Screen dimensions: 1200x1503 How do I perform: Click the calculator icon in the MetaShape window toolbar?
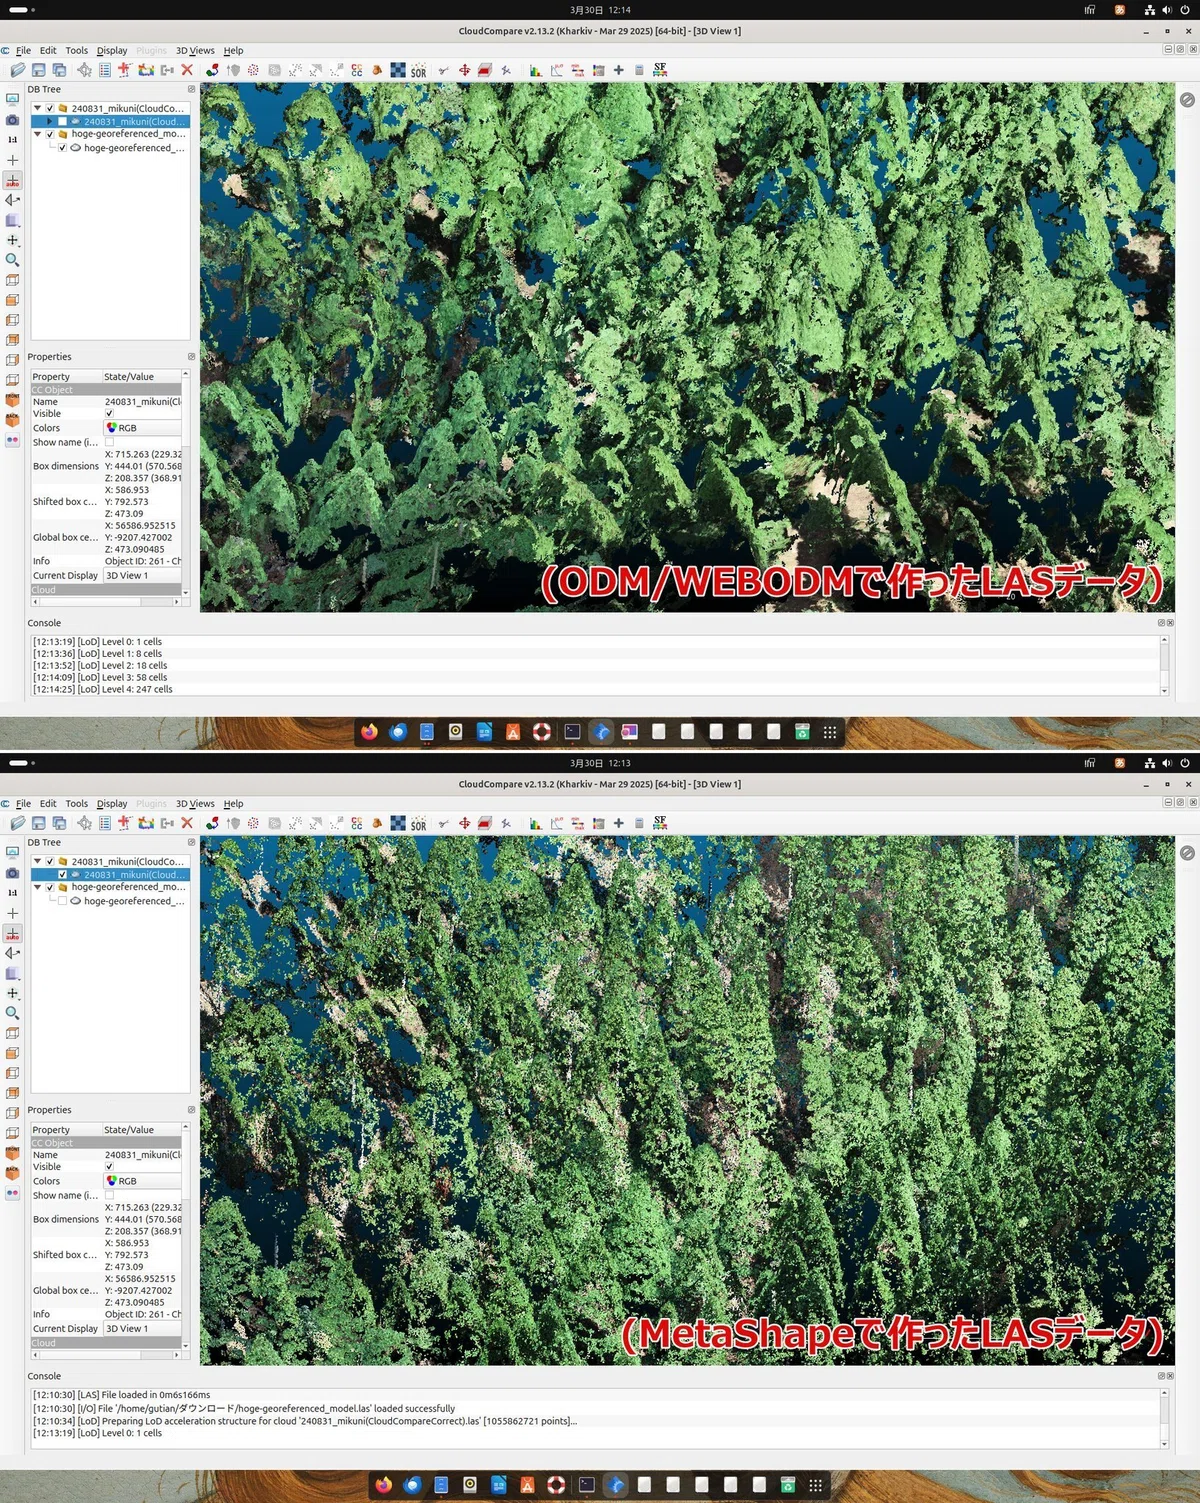[639, 823]
